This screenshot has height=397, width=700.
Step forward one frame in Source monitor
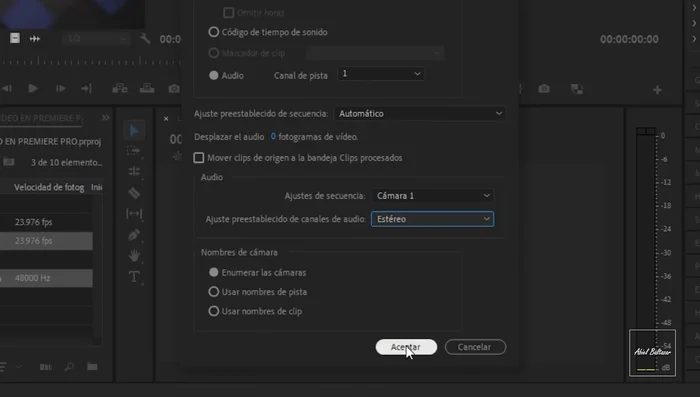point(60,88)
